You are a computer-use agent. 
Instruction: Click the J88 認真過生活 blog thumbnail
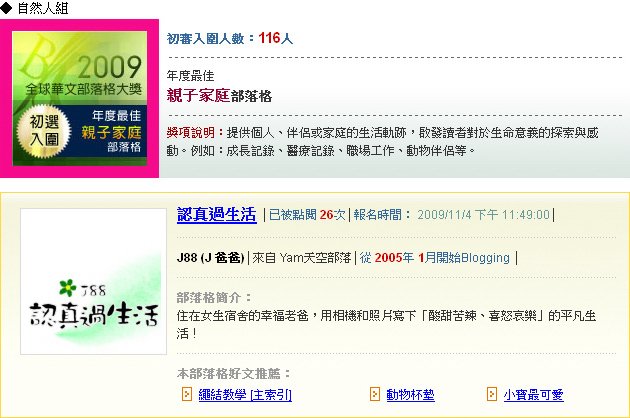94,281
